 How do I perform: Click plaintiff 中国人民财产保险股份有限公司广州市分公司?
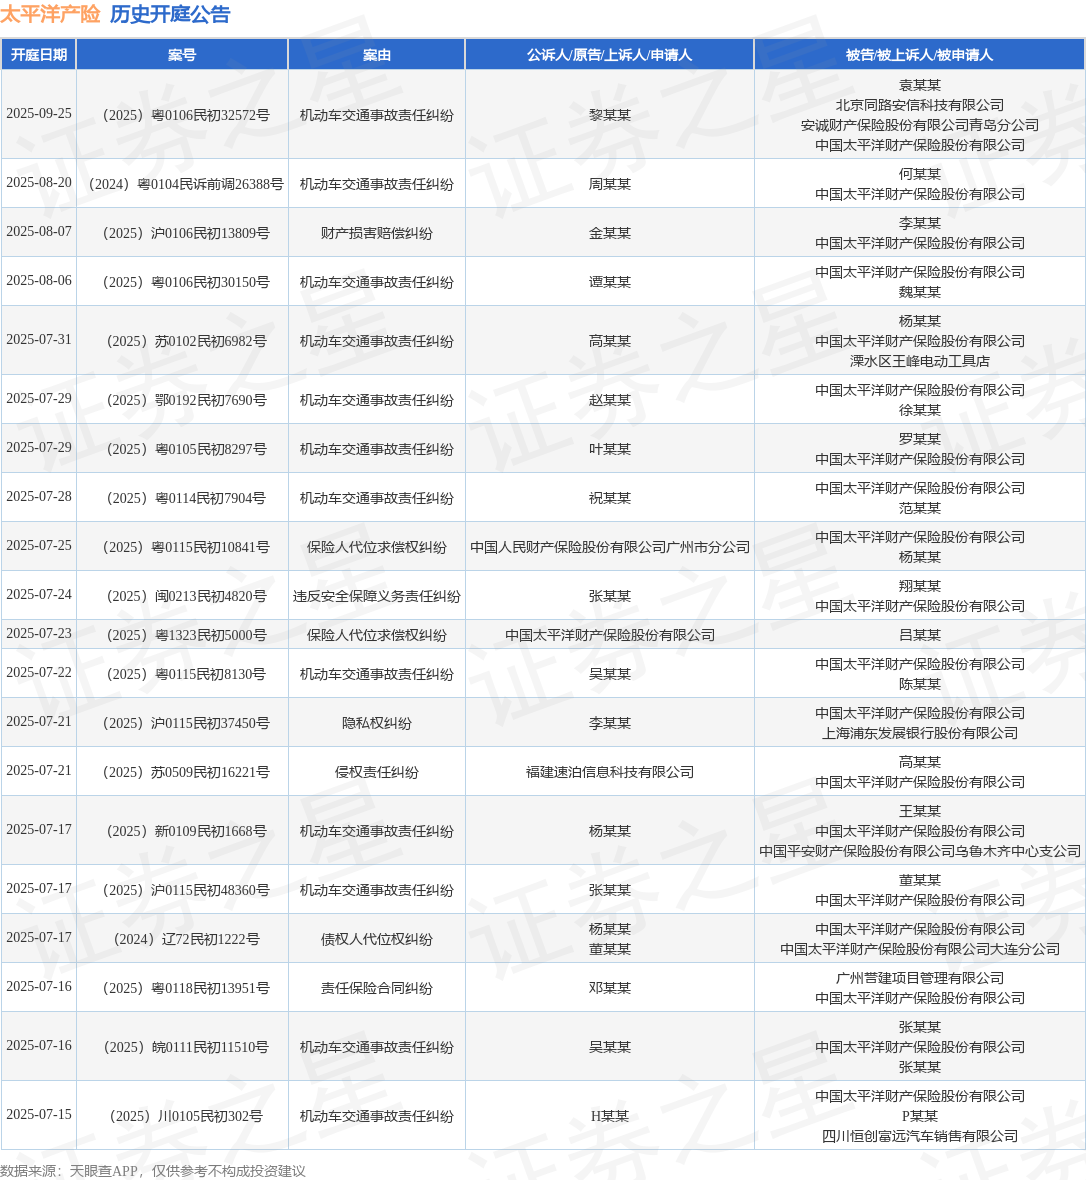tap(610, 547)
